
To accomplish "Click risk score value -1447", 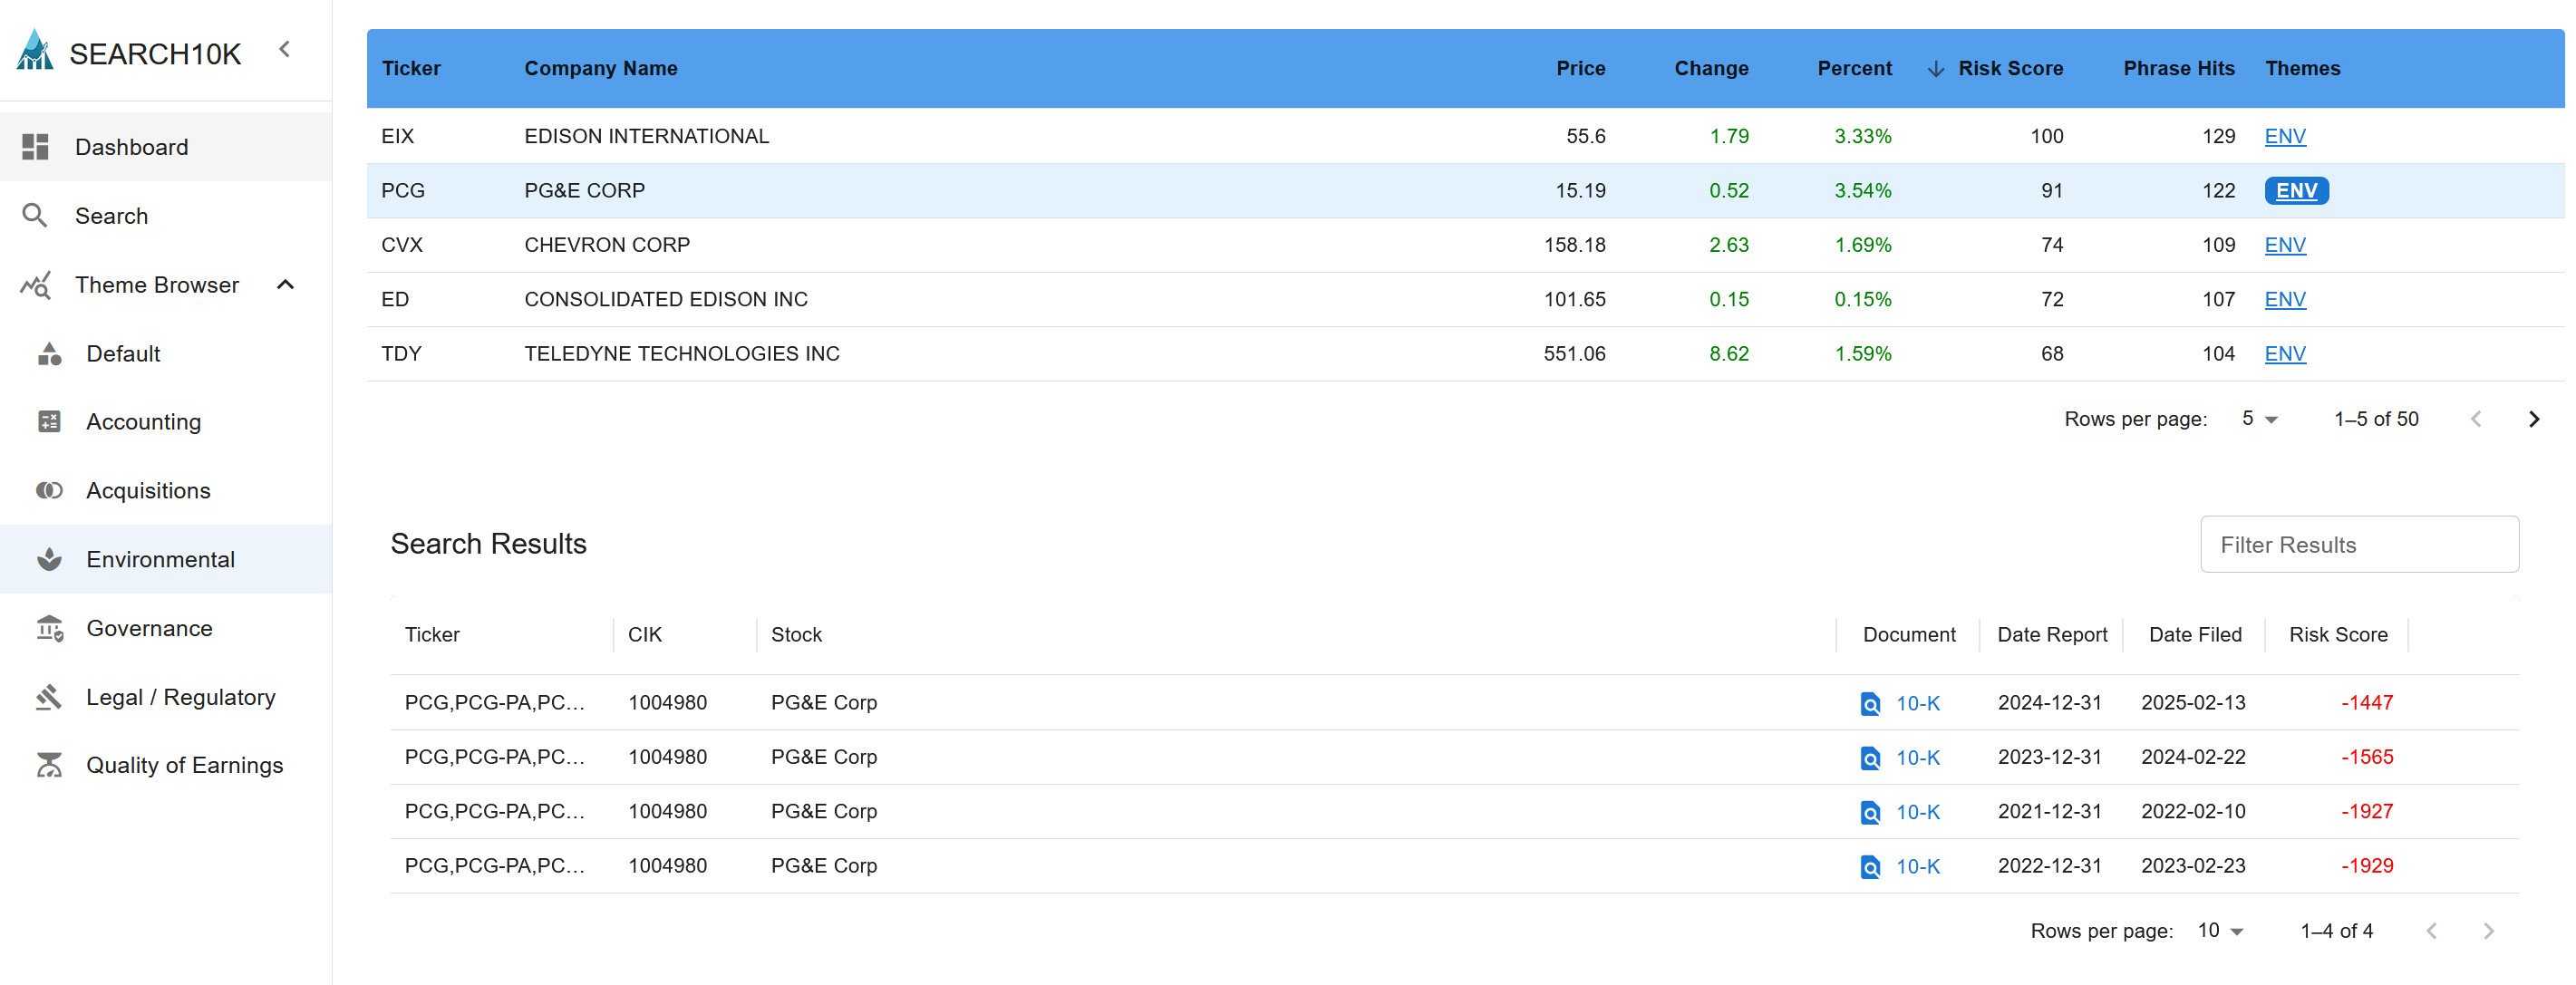I will tap(2366, 703).
